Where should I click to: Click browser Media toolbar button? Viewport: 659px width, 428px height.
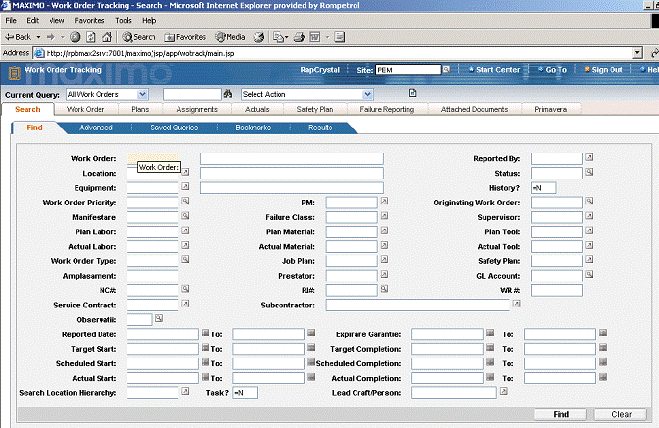point(230,37)
